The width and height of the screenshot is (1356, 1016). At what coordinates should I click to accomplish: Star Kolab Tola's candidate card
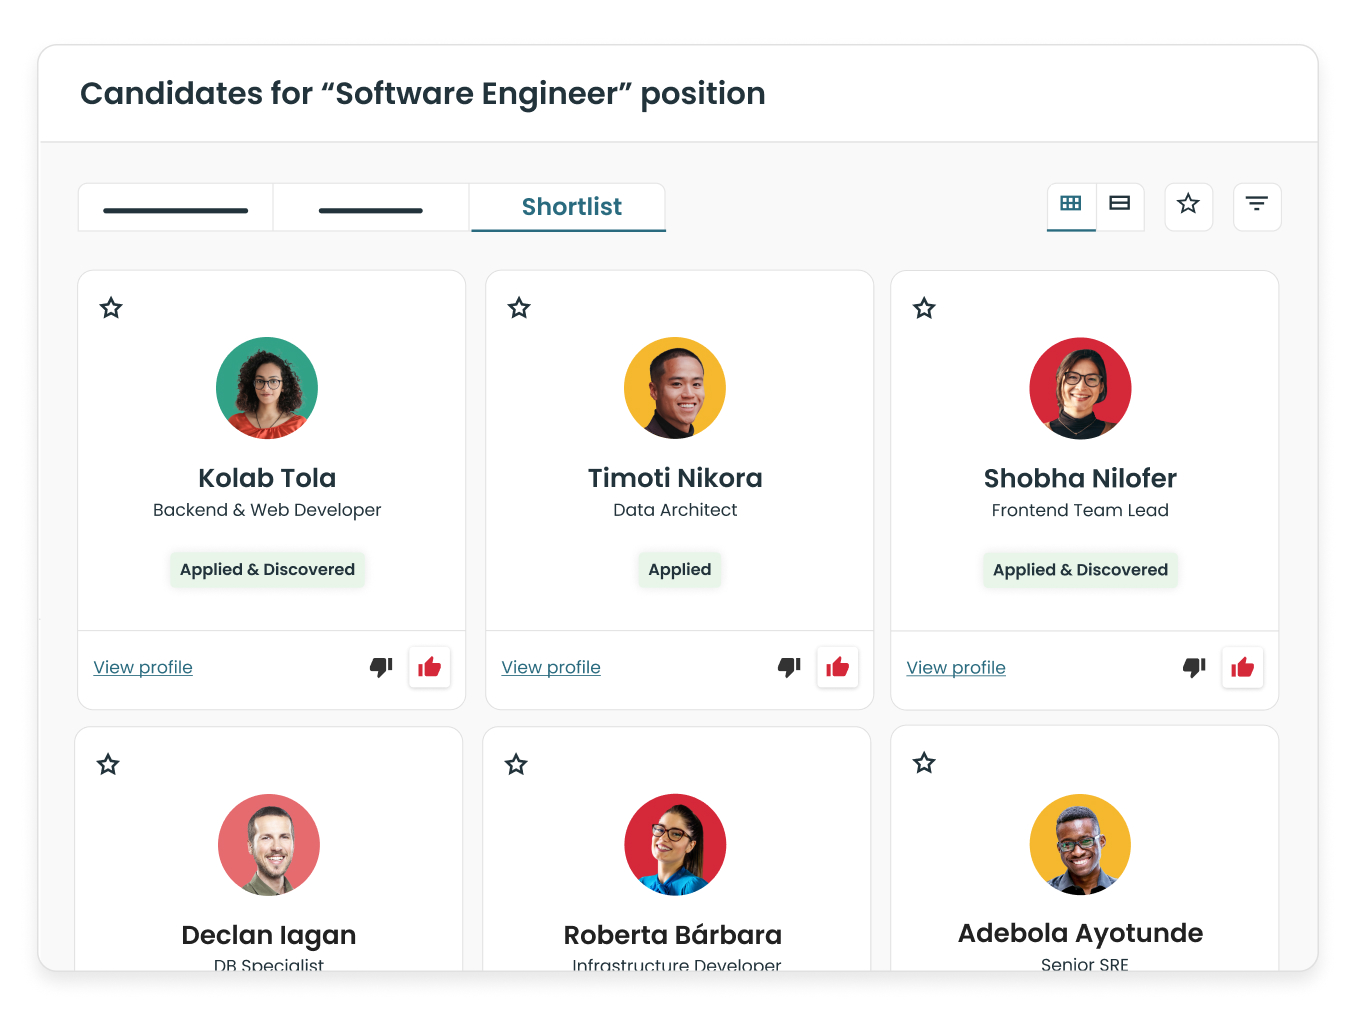pyautogui.click(x=111, y=308)
